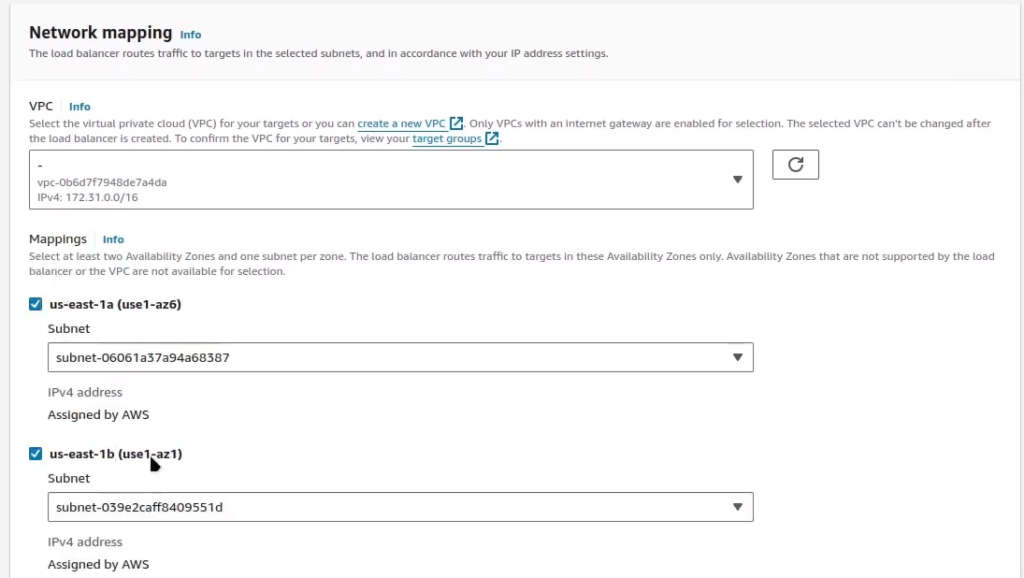This screenshot has width=1024, height=578.
Task: Click caret arrow on subnet-06061a37a94a68387 field
Action: [738, 357]
